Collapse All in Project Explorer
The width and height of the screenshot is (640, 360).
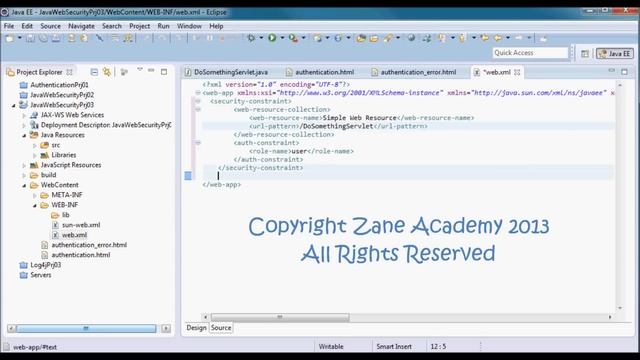click(94, 72)
